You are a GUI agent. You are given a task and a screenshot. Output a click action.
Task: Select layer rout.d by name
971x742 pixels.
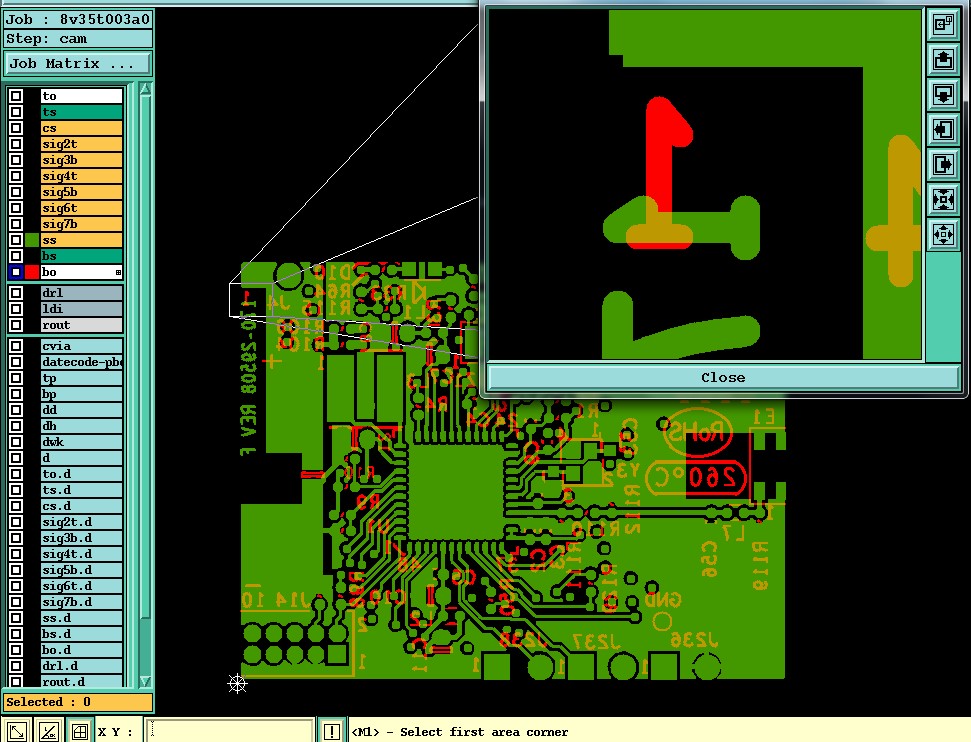click(82, 682)
